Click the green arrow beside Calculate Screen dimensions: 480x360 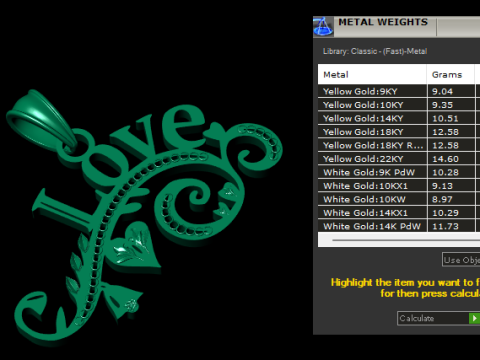point(474,318)
